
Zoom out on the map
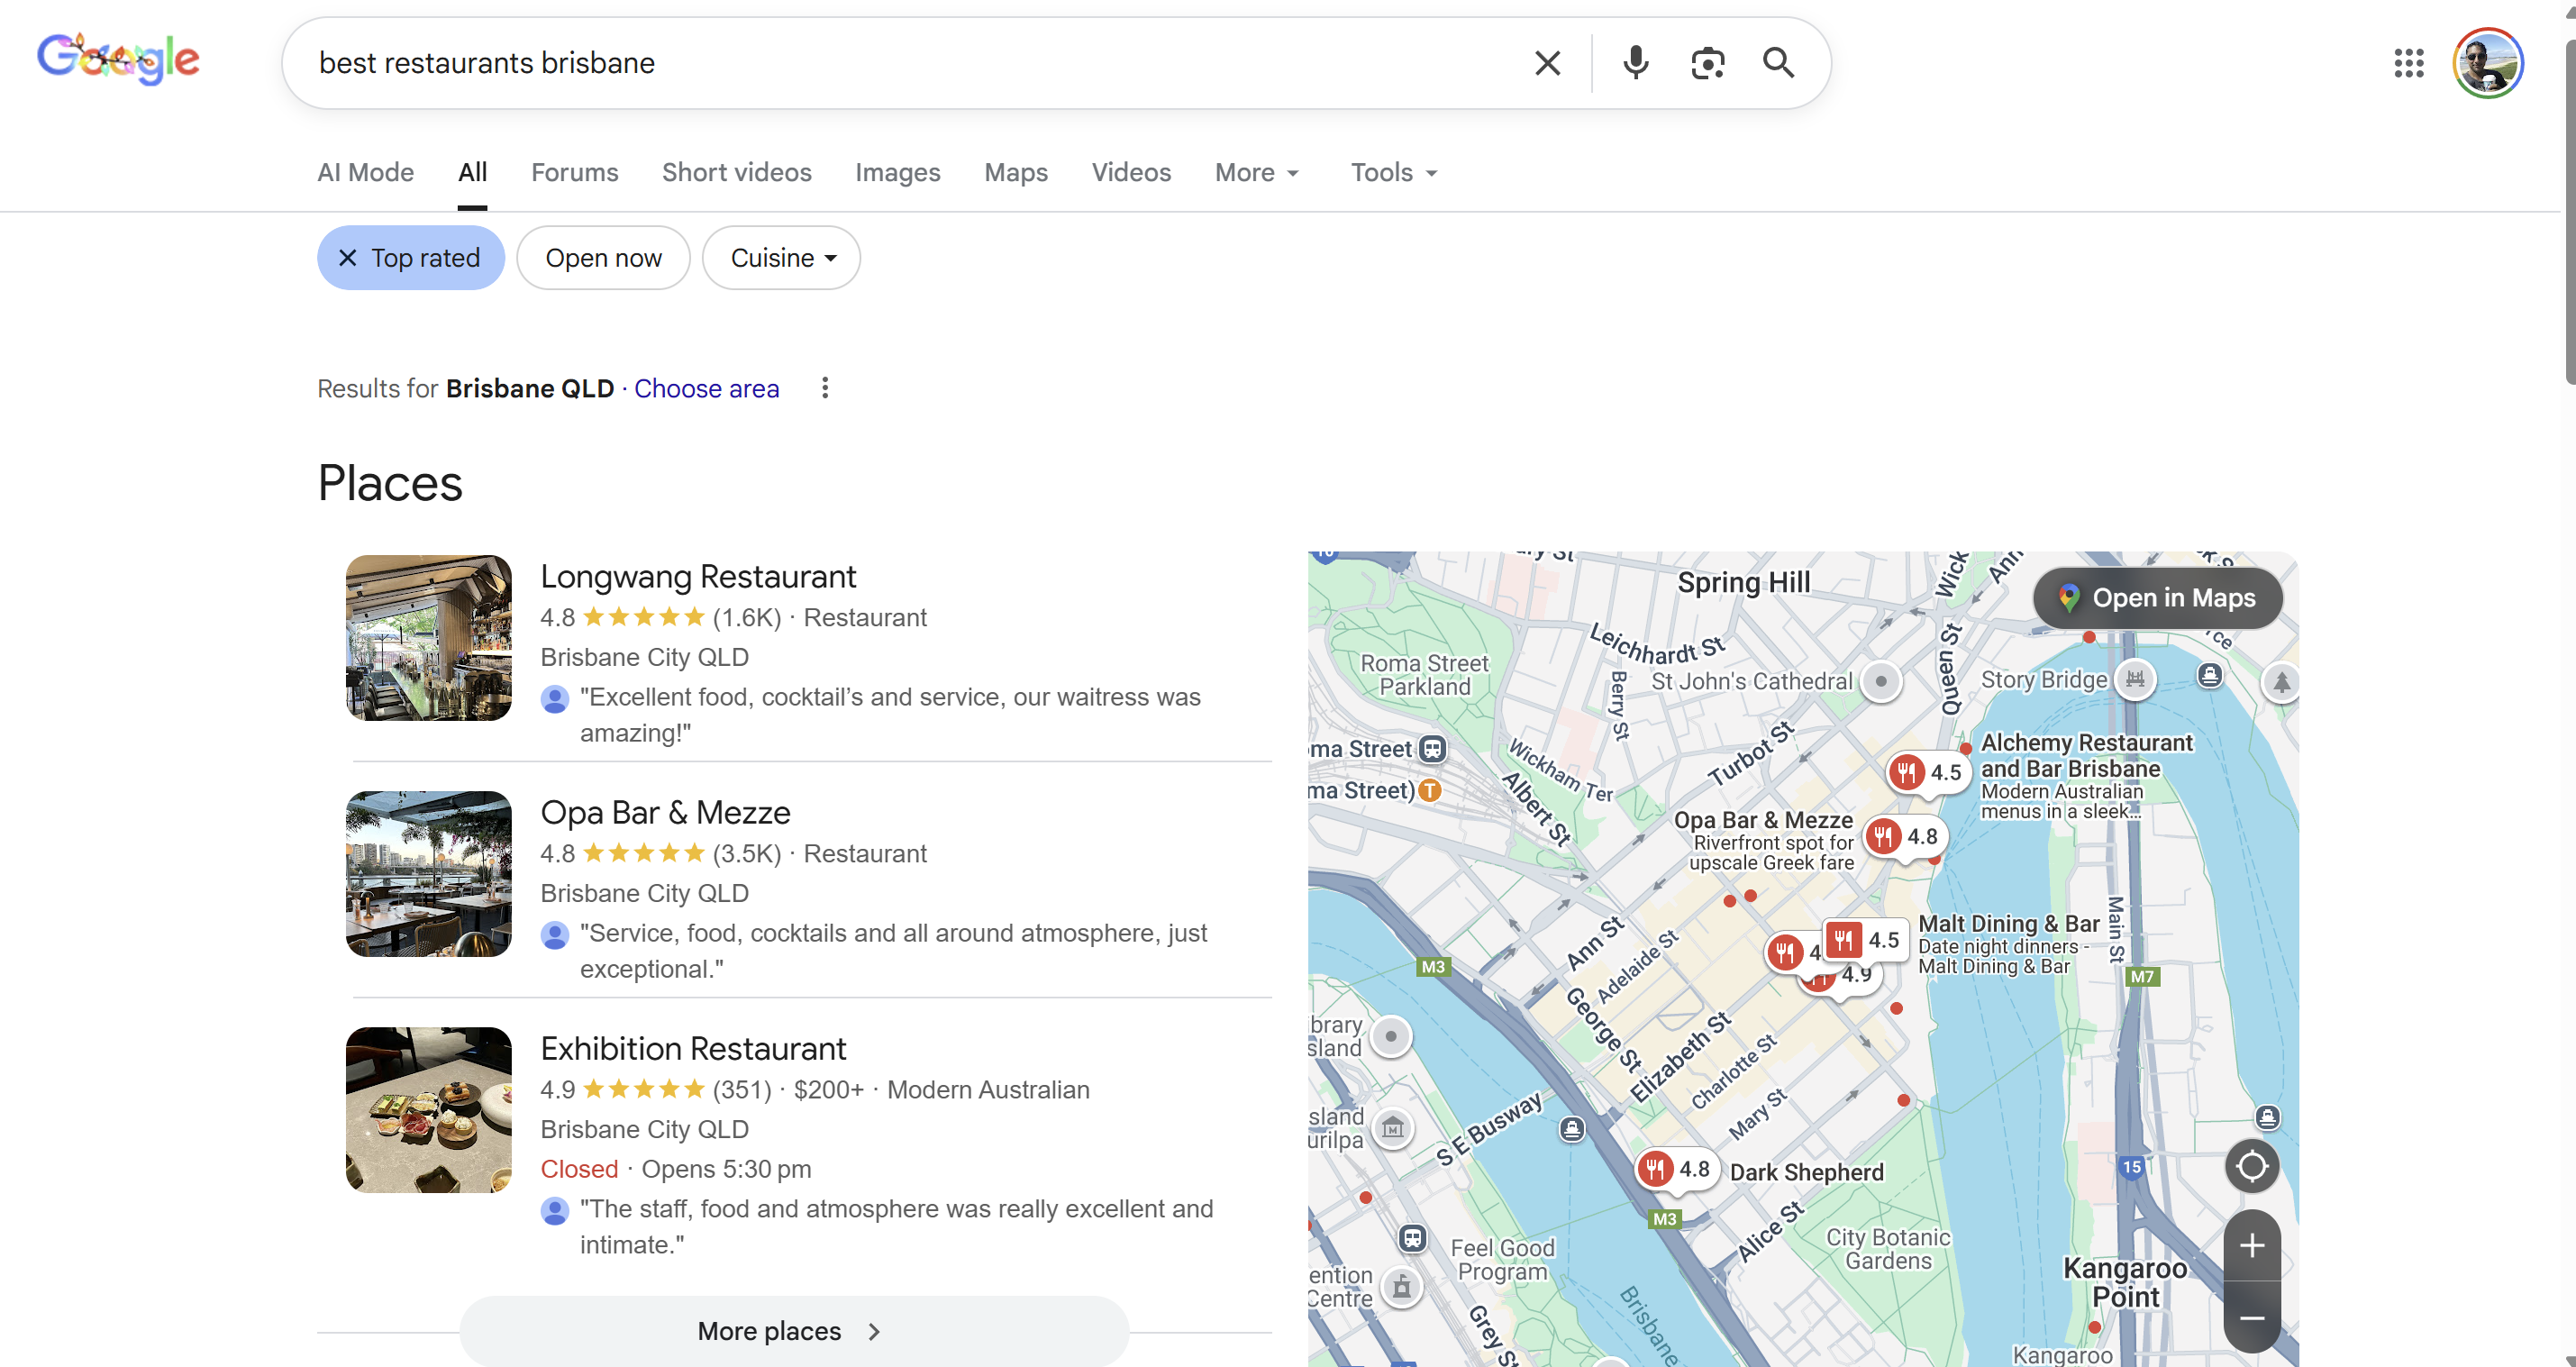pyautogui.click(x=2251, y=1318)
